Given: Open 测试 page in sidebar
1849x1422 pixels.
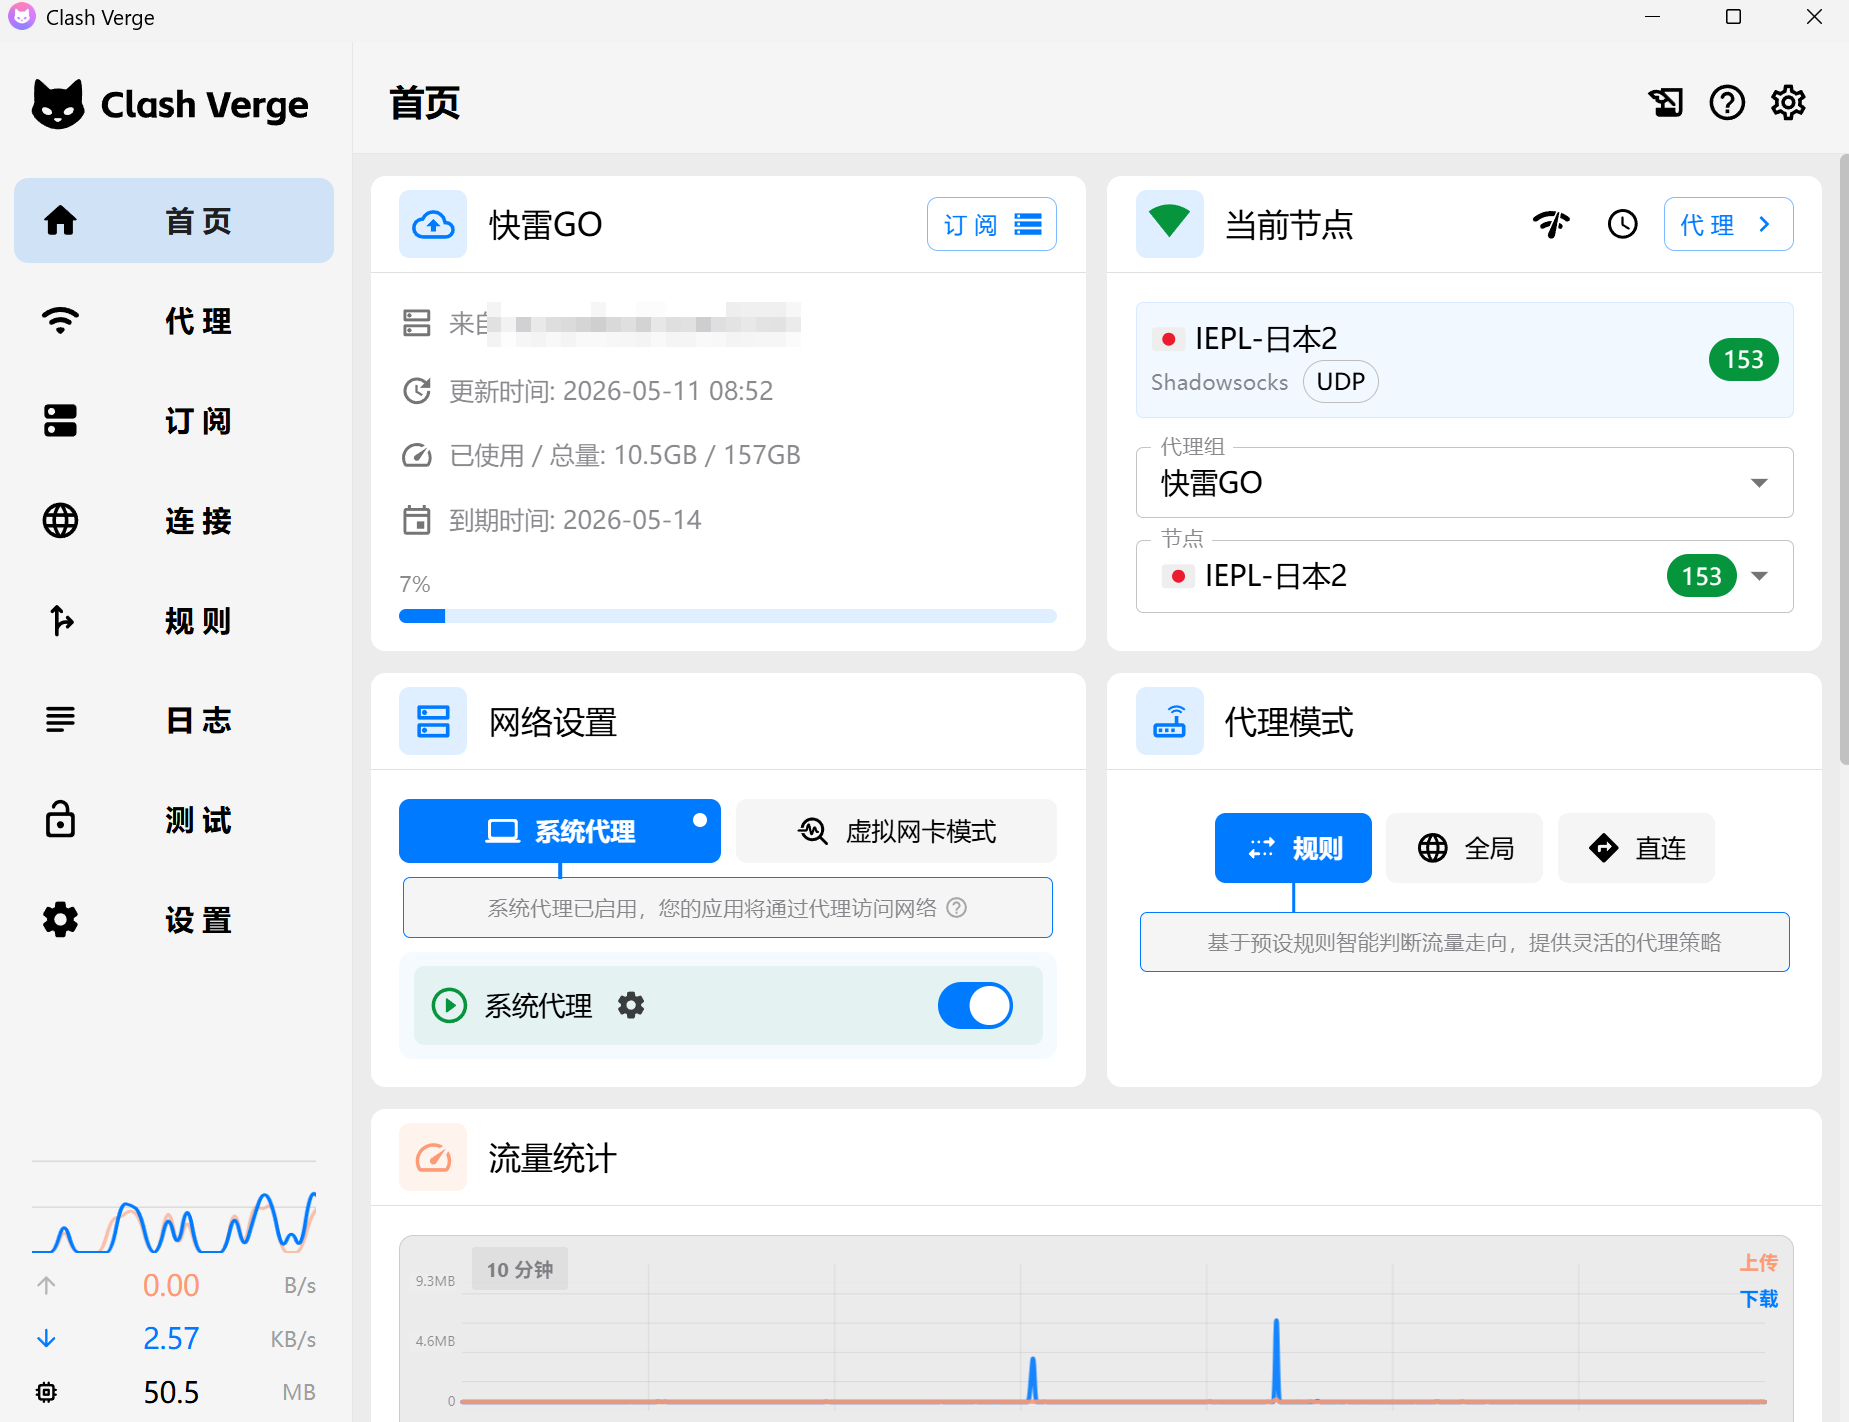Looking at the screenshot, I should [x=174, y=820].
